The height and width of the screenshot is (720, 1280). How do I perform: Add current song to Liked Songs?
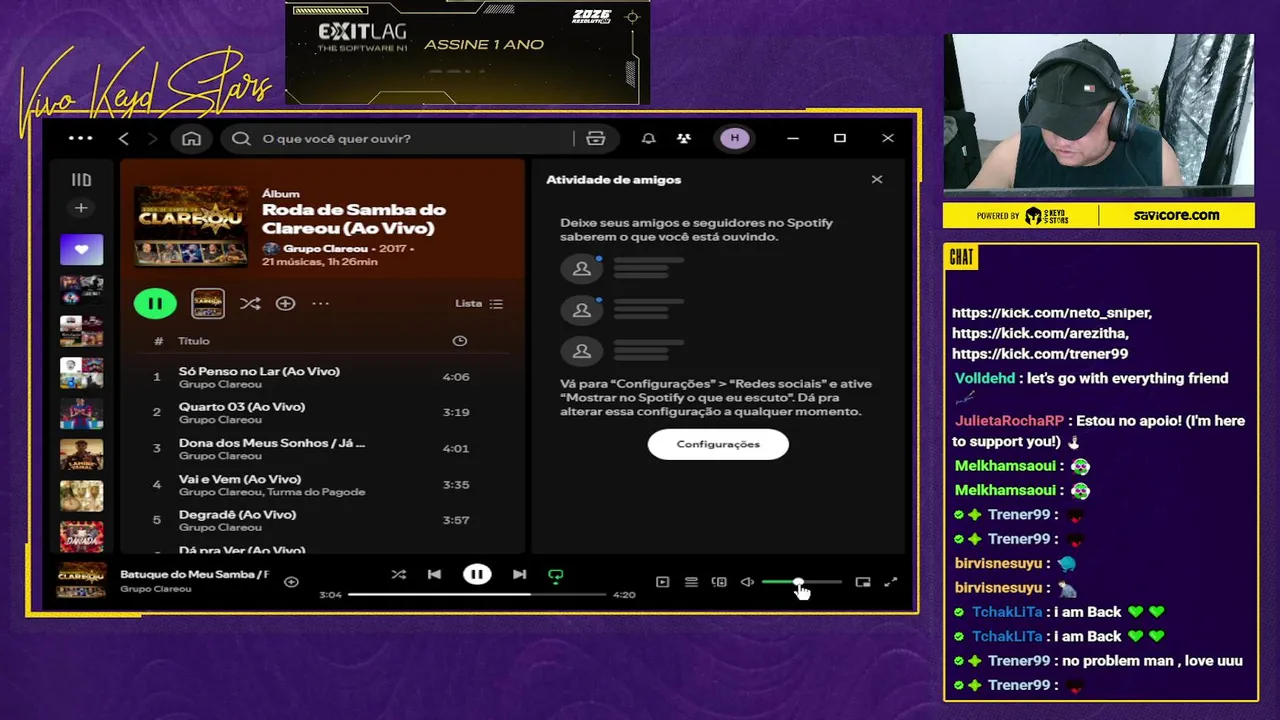[291, 582]
